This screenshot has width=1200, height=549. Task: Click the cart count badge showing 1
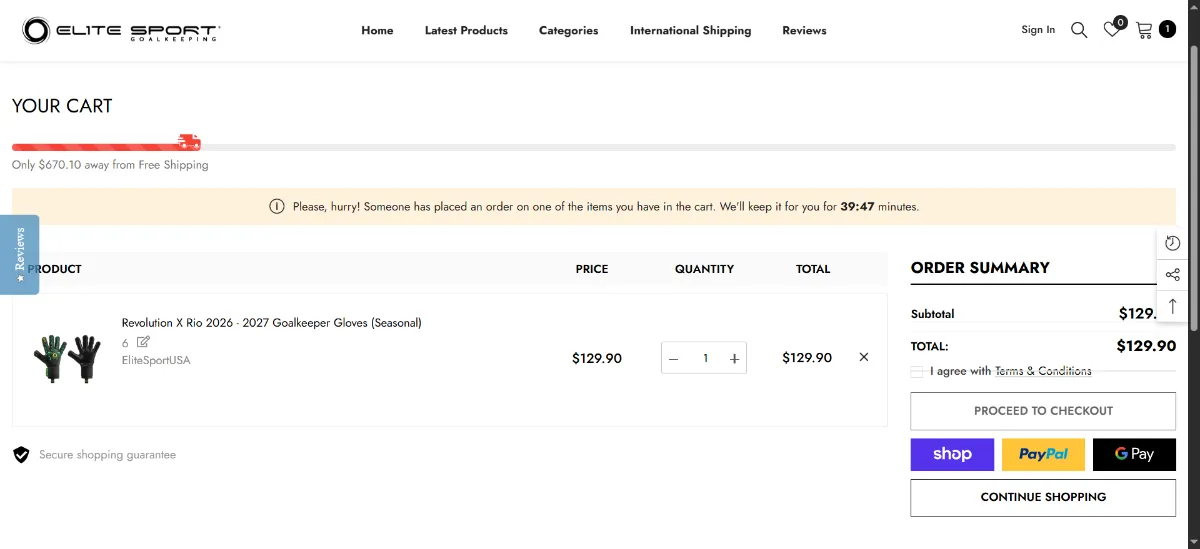click(x=1167, y=30)
